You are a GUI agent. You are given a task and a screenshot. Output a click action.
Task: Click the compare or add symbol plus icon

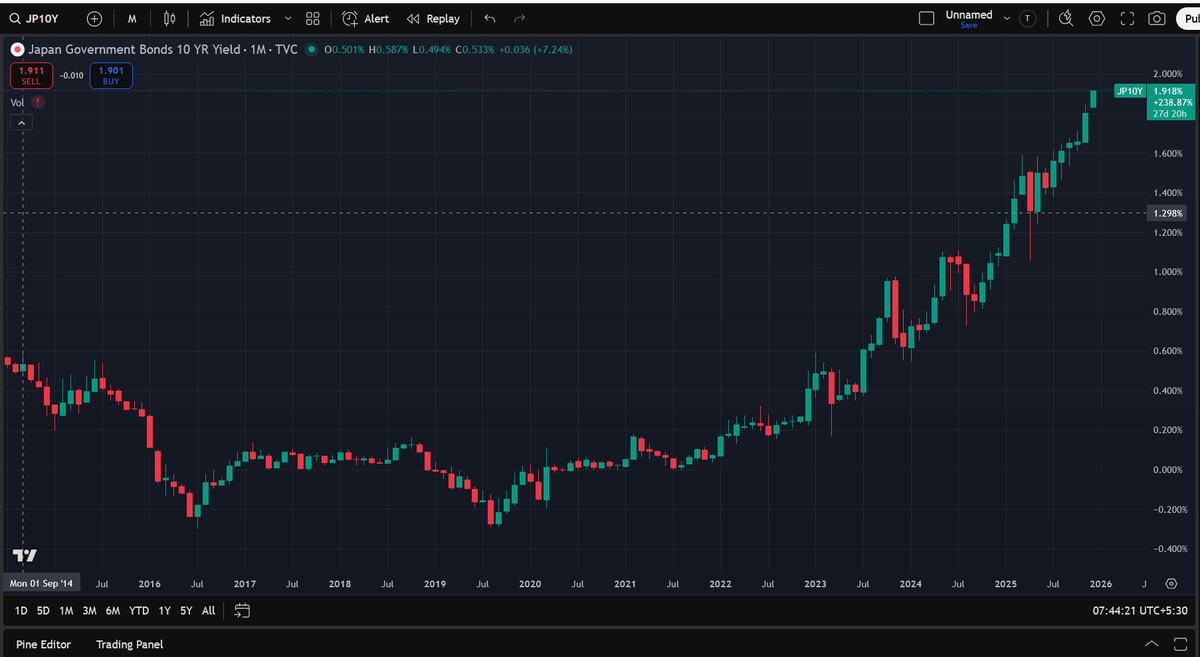coord(94,18)
